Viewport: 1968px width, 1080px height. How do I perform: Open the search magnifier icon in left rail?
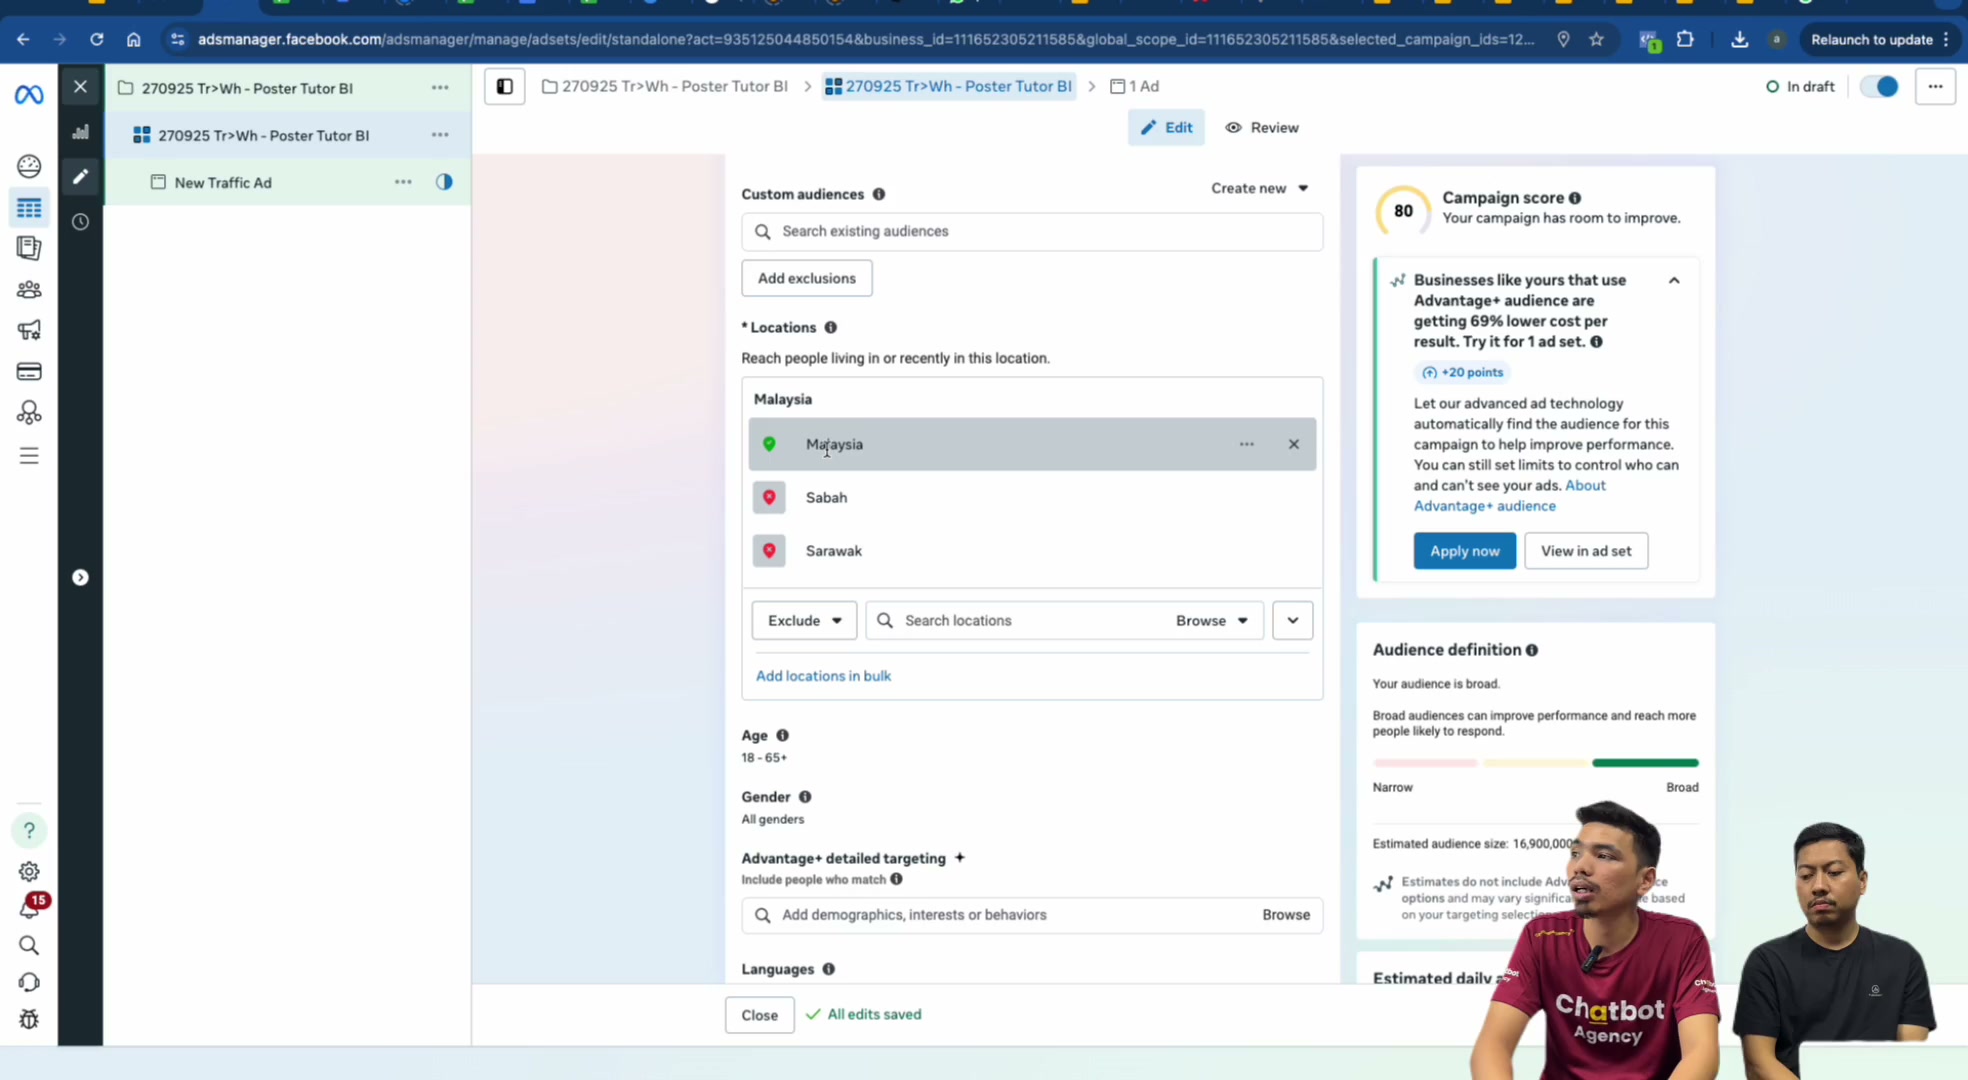[x=29, y=946]
